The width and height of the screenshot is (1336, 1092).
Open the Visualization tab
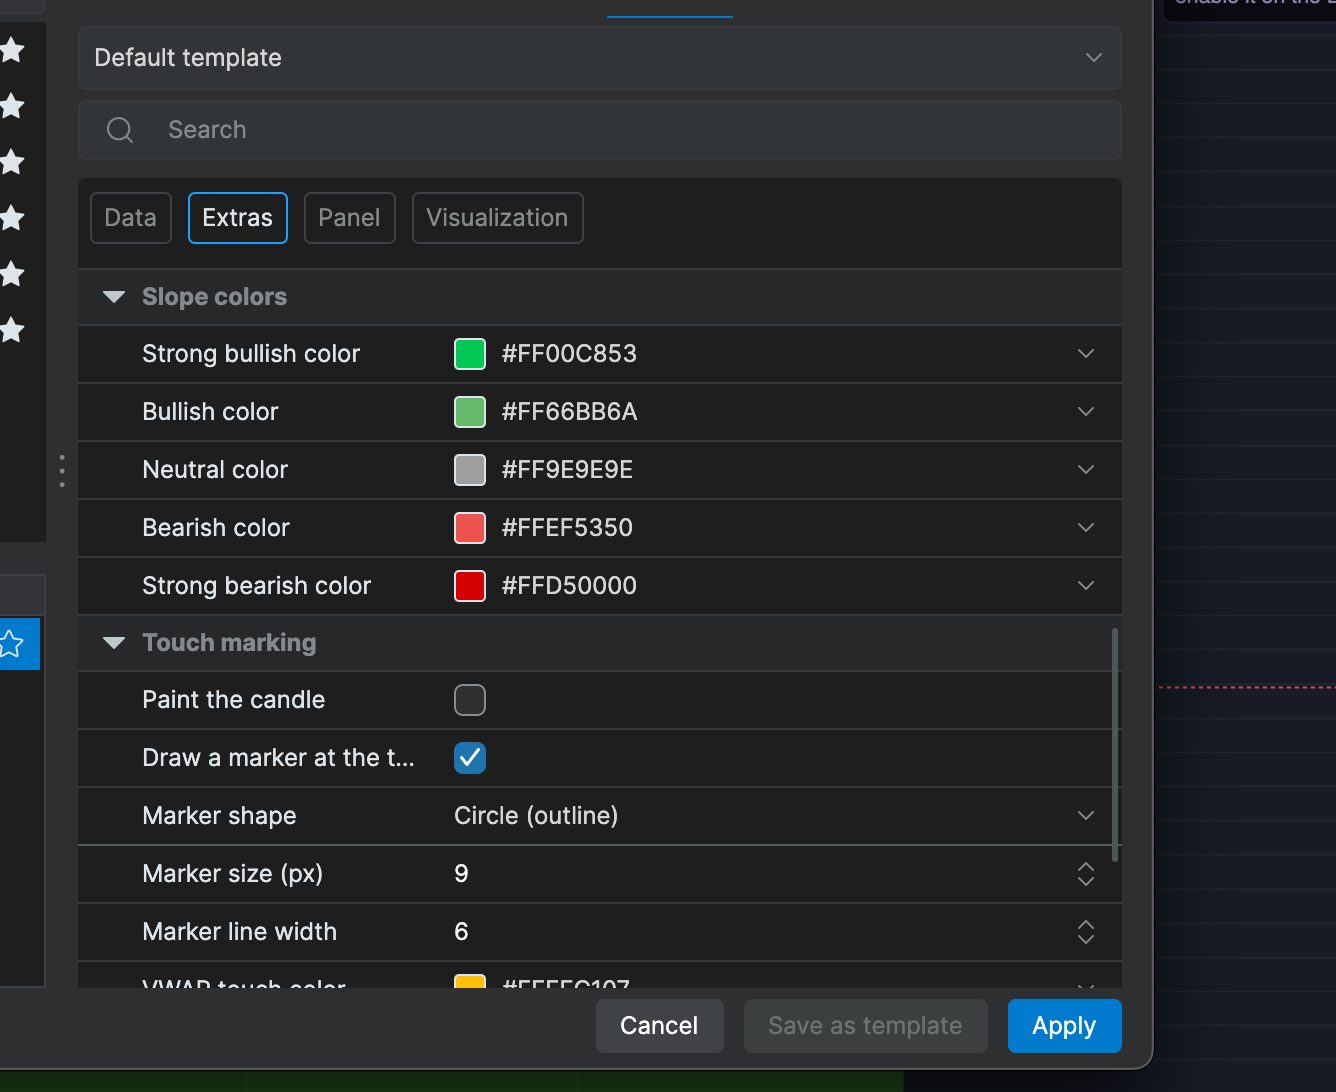pos(498,218)
